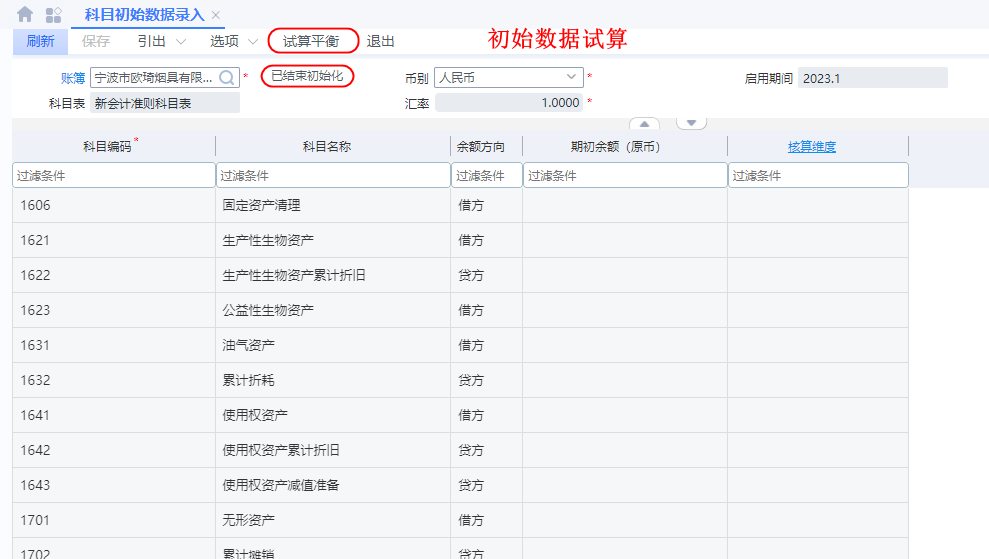
Task: Click the 科目名称 filter input
Action: [332, 175]
